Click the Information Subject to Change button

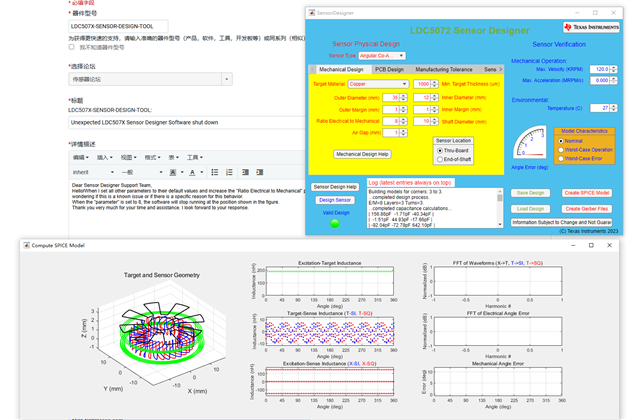pos(562,222)
